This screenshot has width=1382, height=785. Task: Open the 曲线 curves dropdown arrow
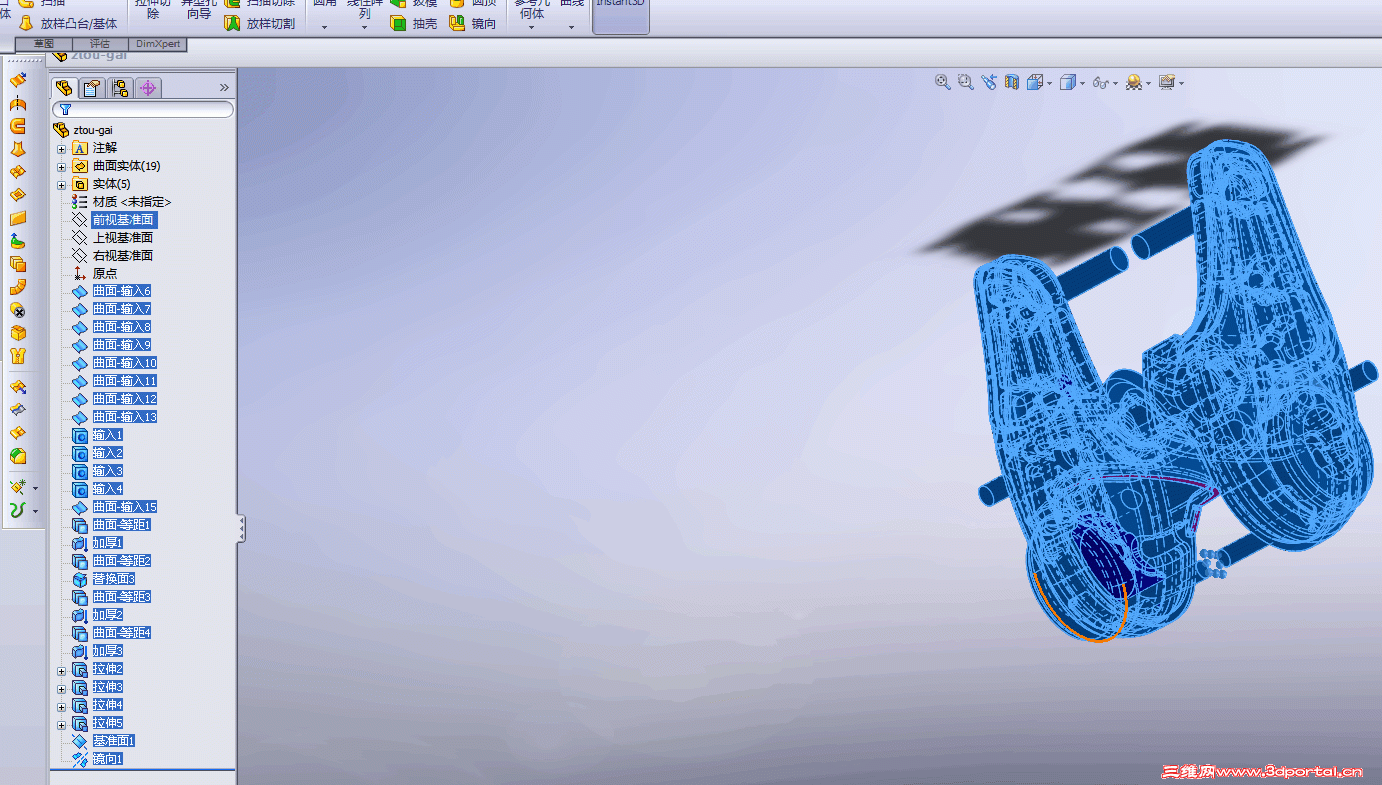click(572, 27)
